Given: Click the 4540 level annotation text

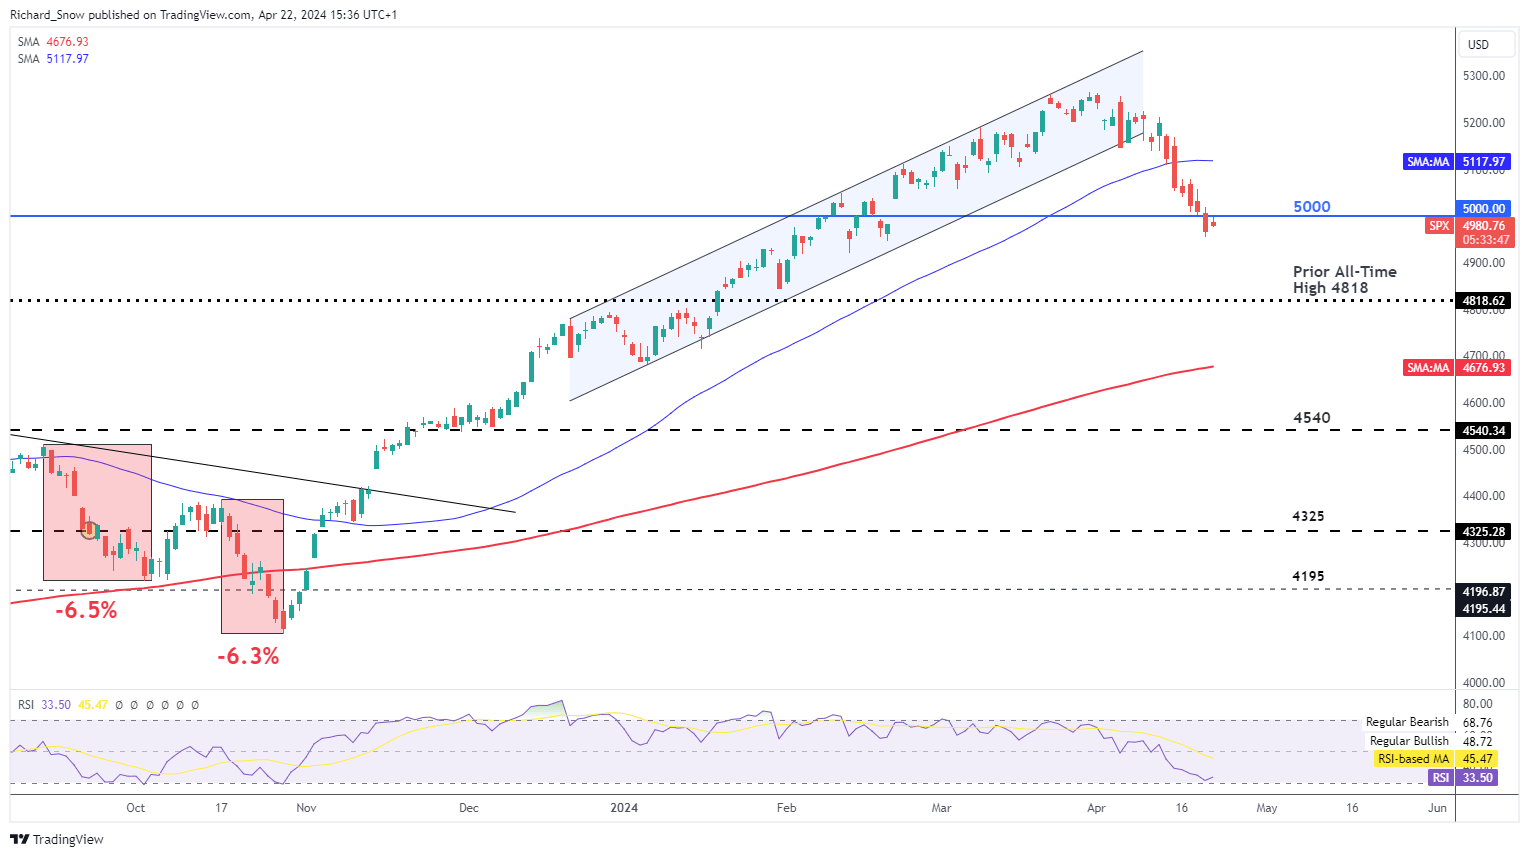Looking at the screenshot, I should tap(1311, 418).
